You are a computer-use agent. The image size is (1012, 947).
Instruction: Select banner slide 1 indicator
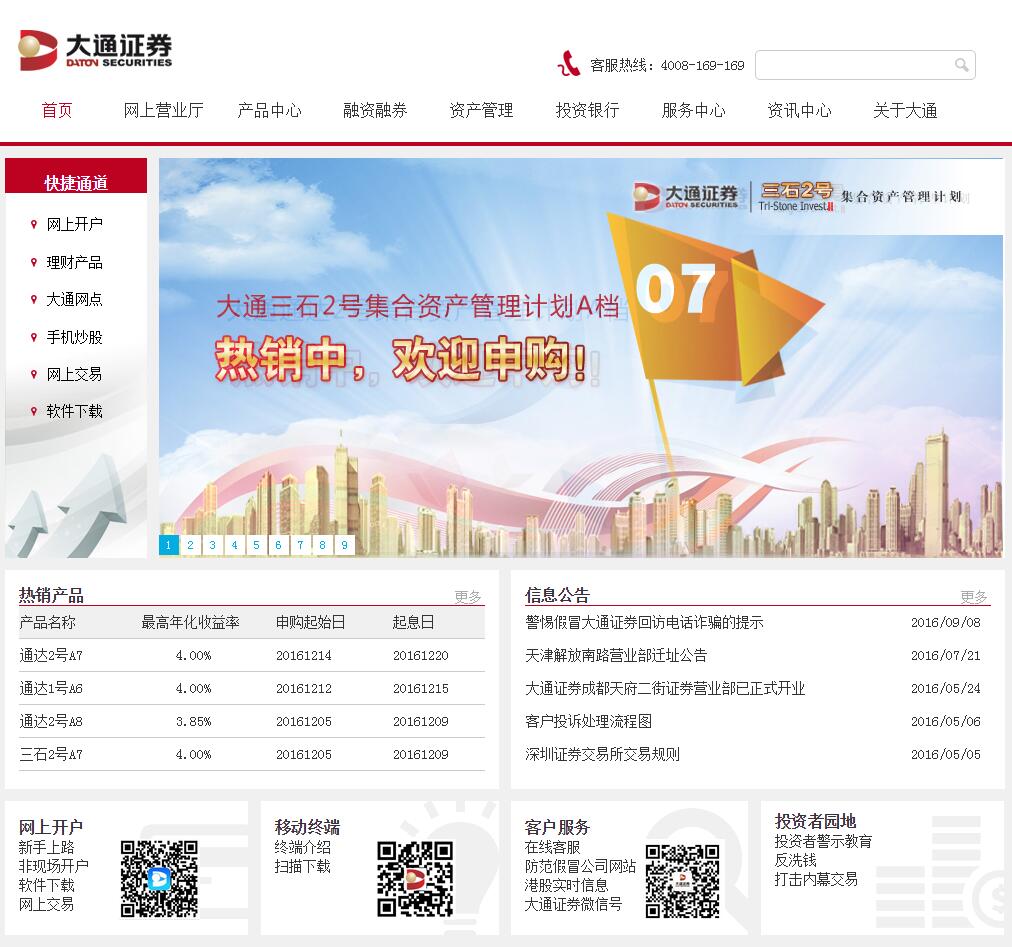click(x=168, y=545)
